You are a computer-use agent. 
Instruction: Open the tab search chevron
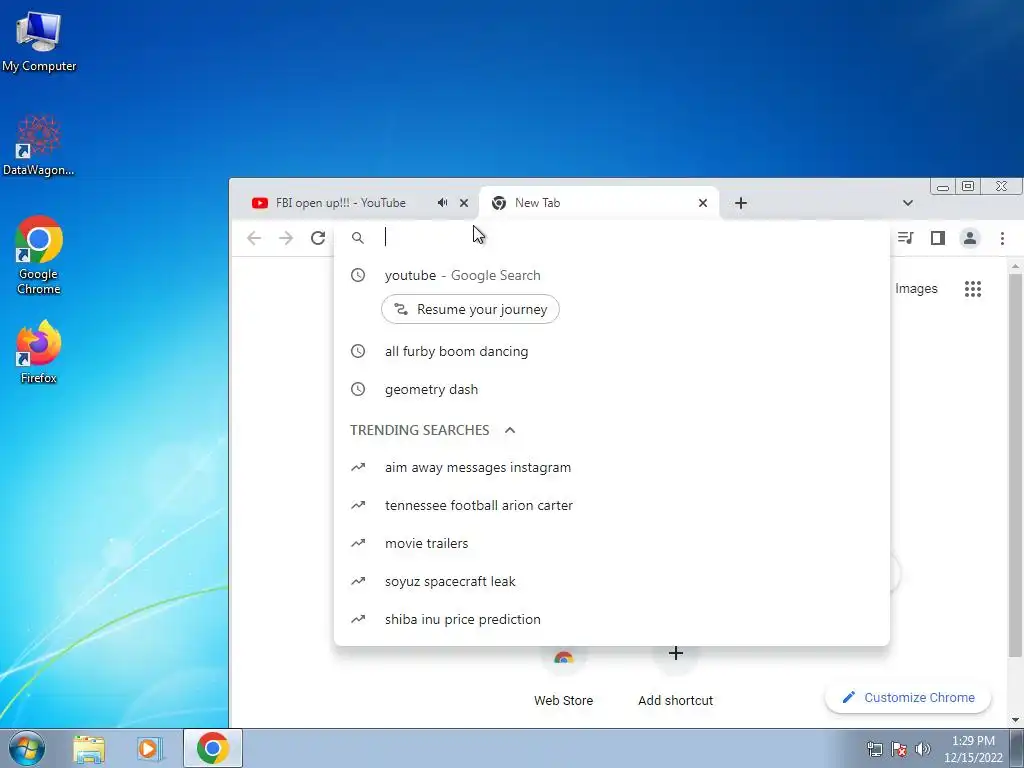(x=908, y=203)
